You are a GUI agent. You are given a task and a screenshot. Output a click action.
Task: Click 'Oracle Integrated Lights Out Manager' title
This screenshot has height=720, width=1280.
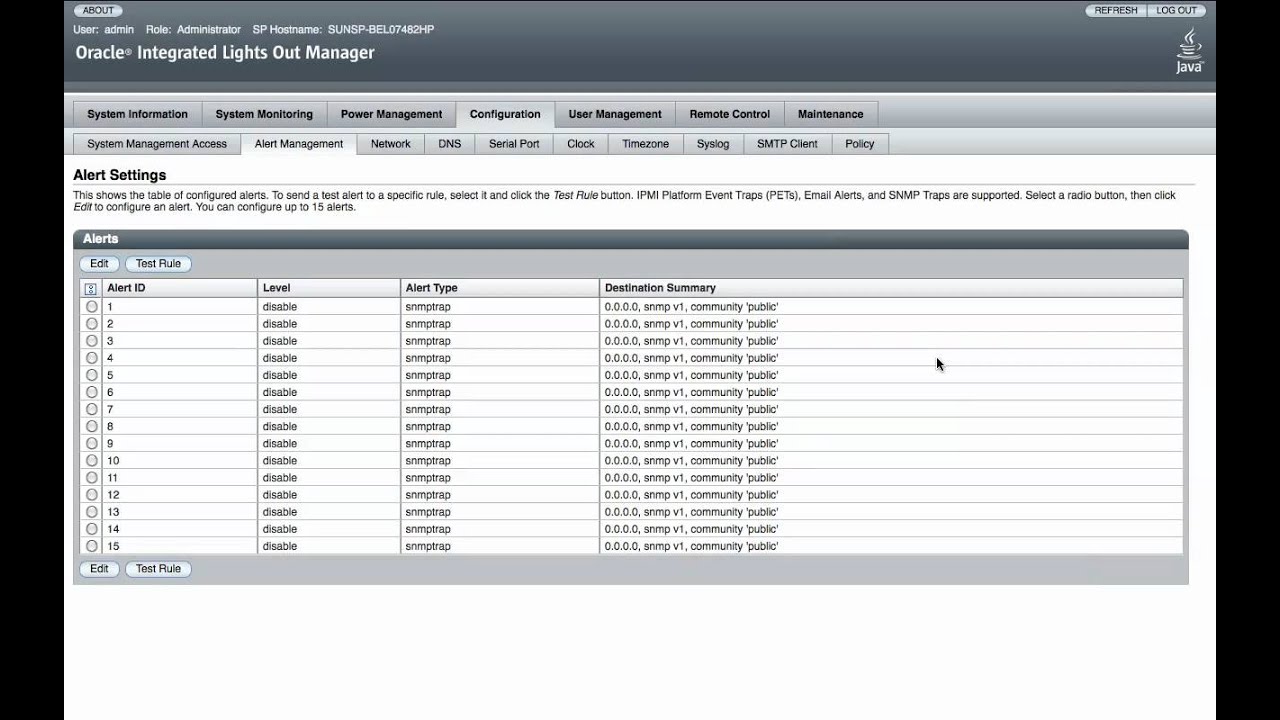[x=225, y=53]
